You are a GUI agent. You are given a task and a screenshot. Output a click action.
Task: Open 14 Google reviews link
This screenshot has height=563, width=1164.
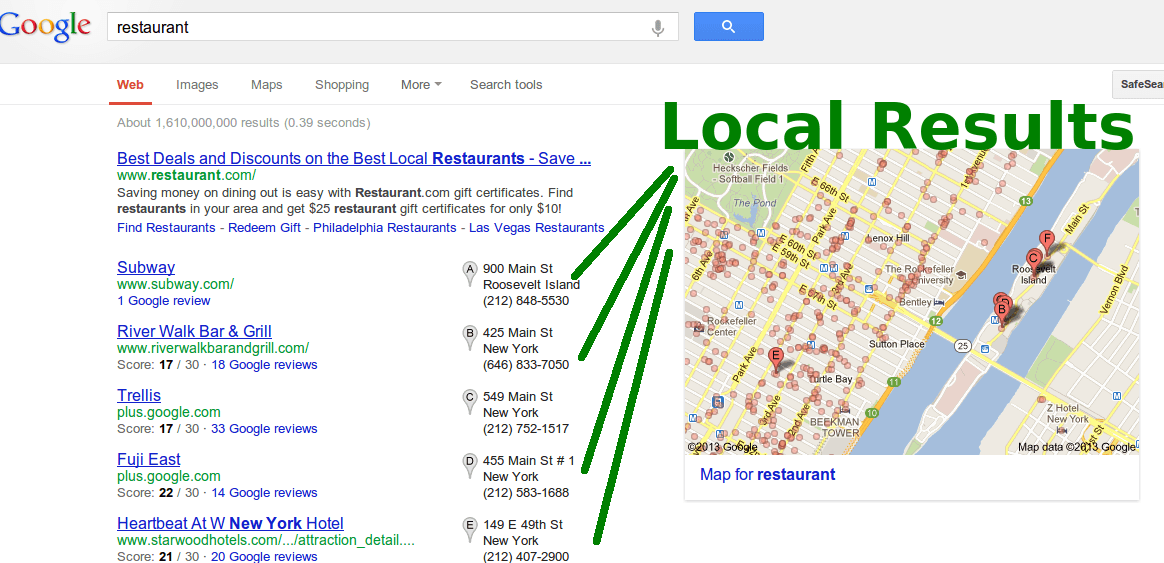(264, 492)
